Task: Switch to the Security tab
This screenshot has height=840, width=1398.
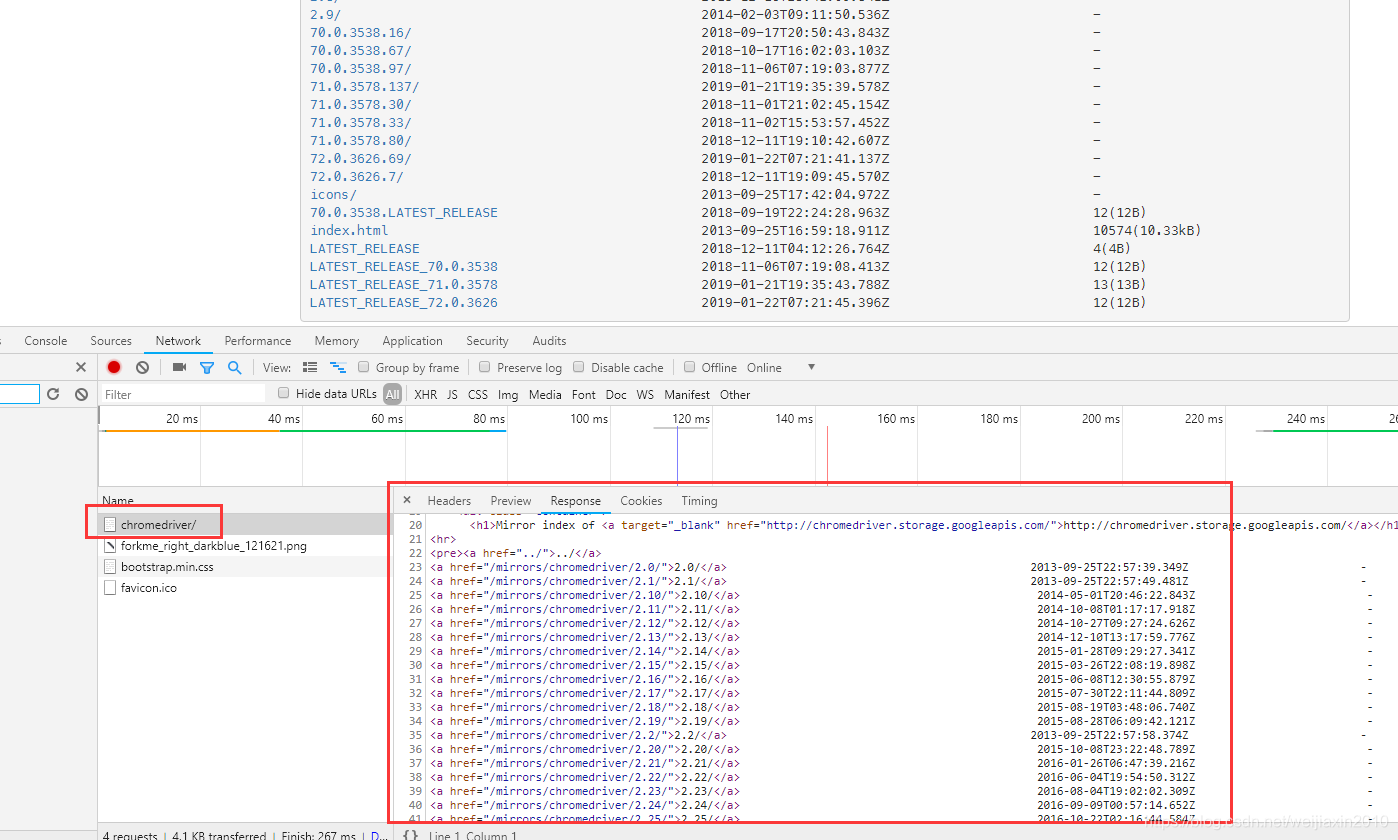Action: (x=487, y=341)
